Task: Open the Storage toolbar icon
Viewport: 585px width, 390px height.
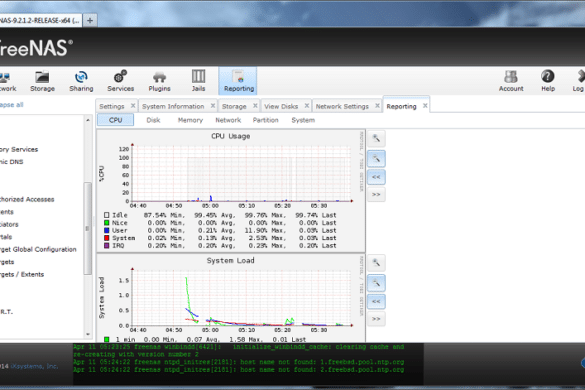Action: (42, 81)
